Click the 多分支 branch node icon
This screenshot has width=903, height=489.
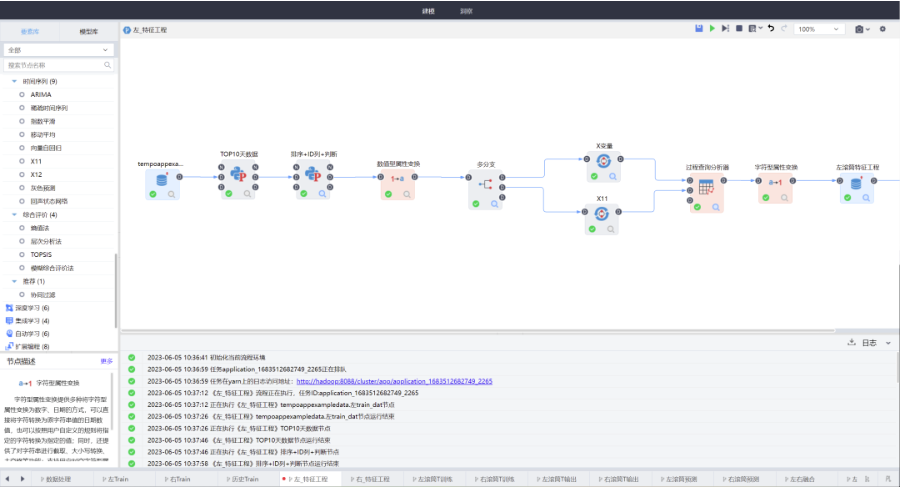coord(486,184)
